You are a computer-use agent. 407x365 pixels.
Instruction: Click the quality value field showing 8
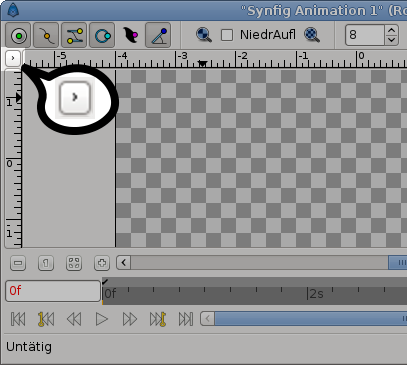pyautogui.click(x=365, y=35)
